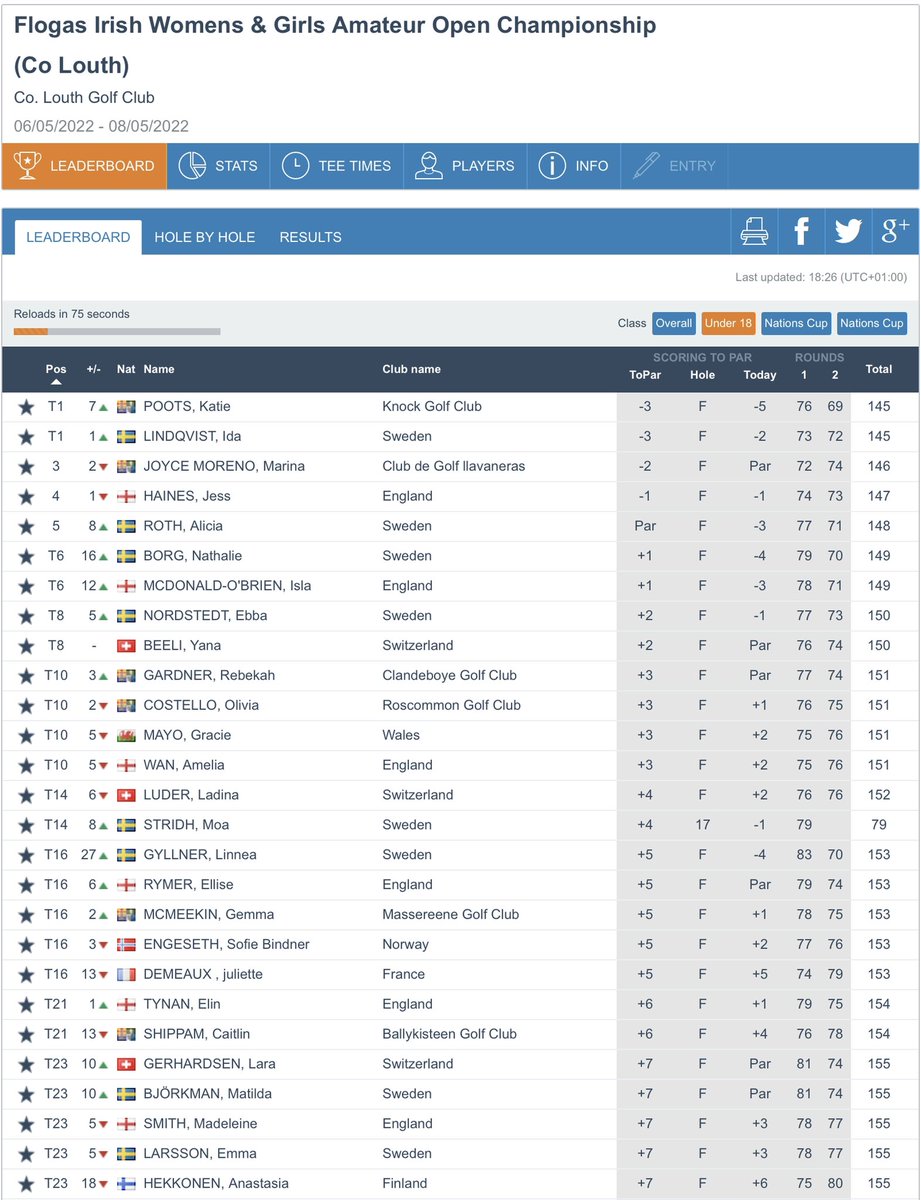Sort by the Hole column header
The image size is (921, 1200).
(703, 376)
